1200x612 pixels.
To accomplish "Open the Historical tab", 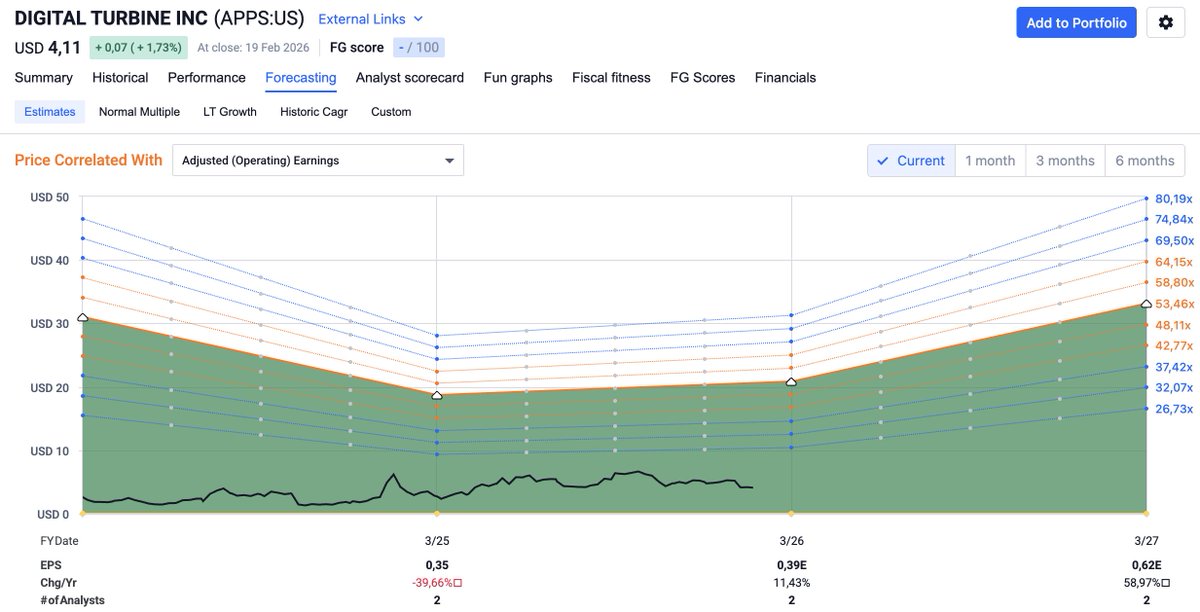I will (120, 77).
